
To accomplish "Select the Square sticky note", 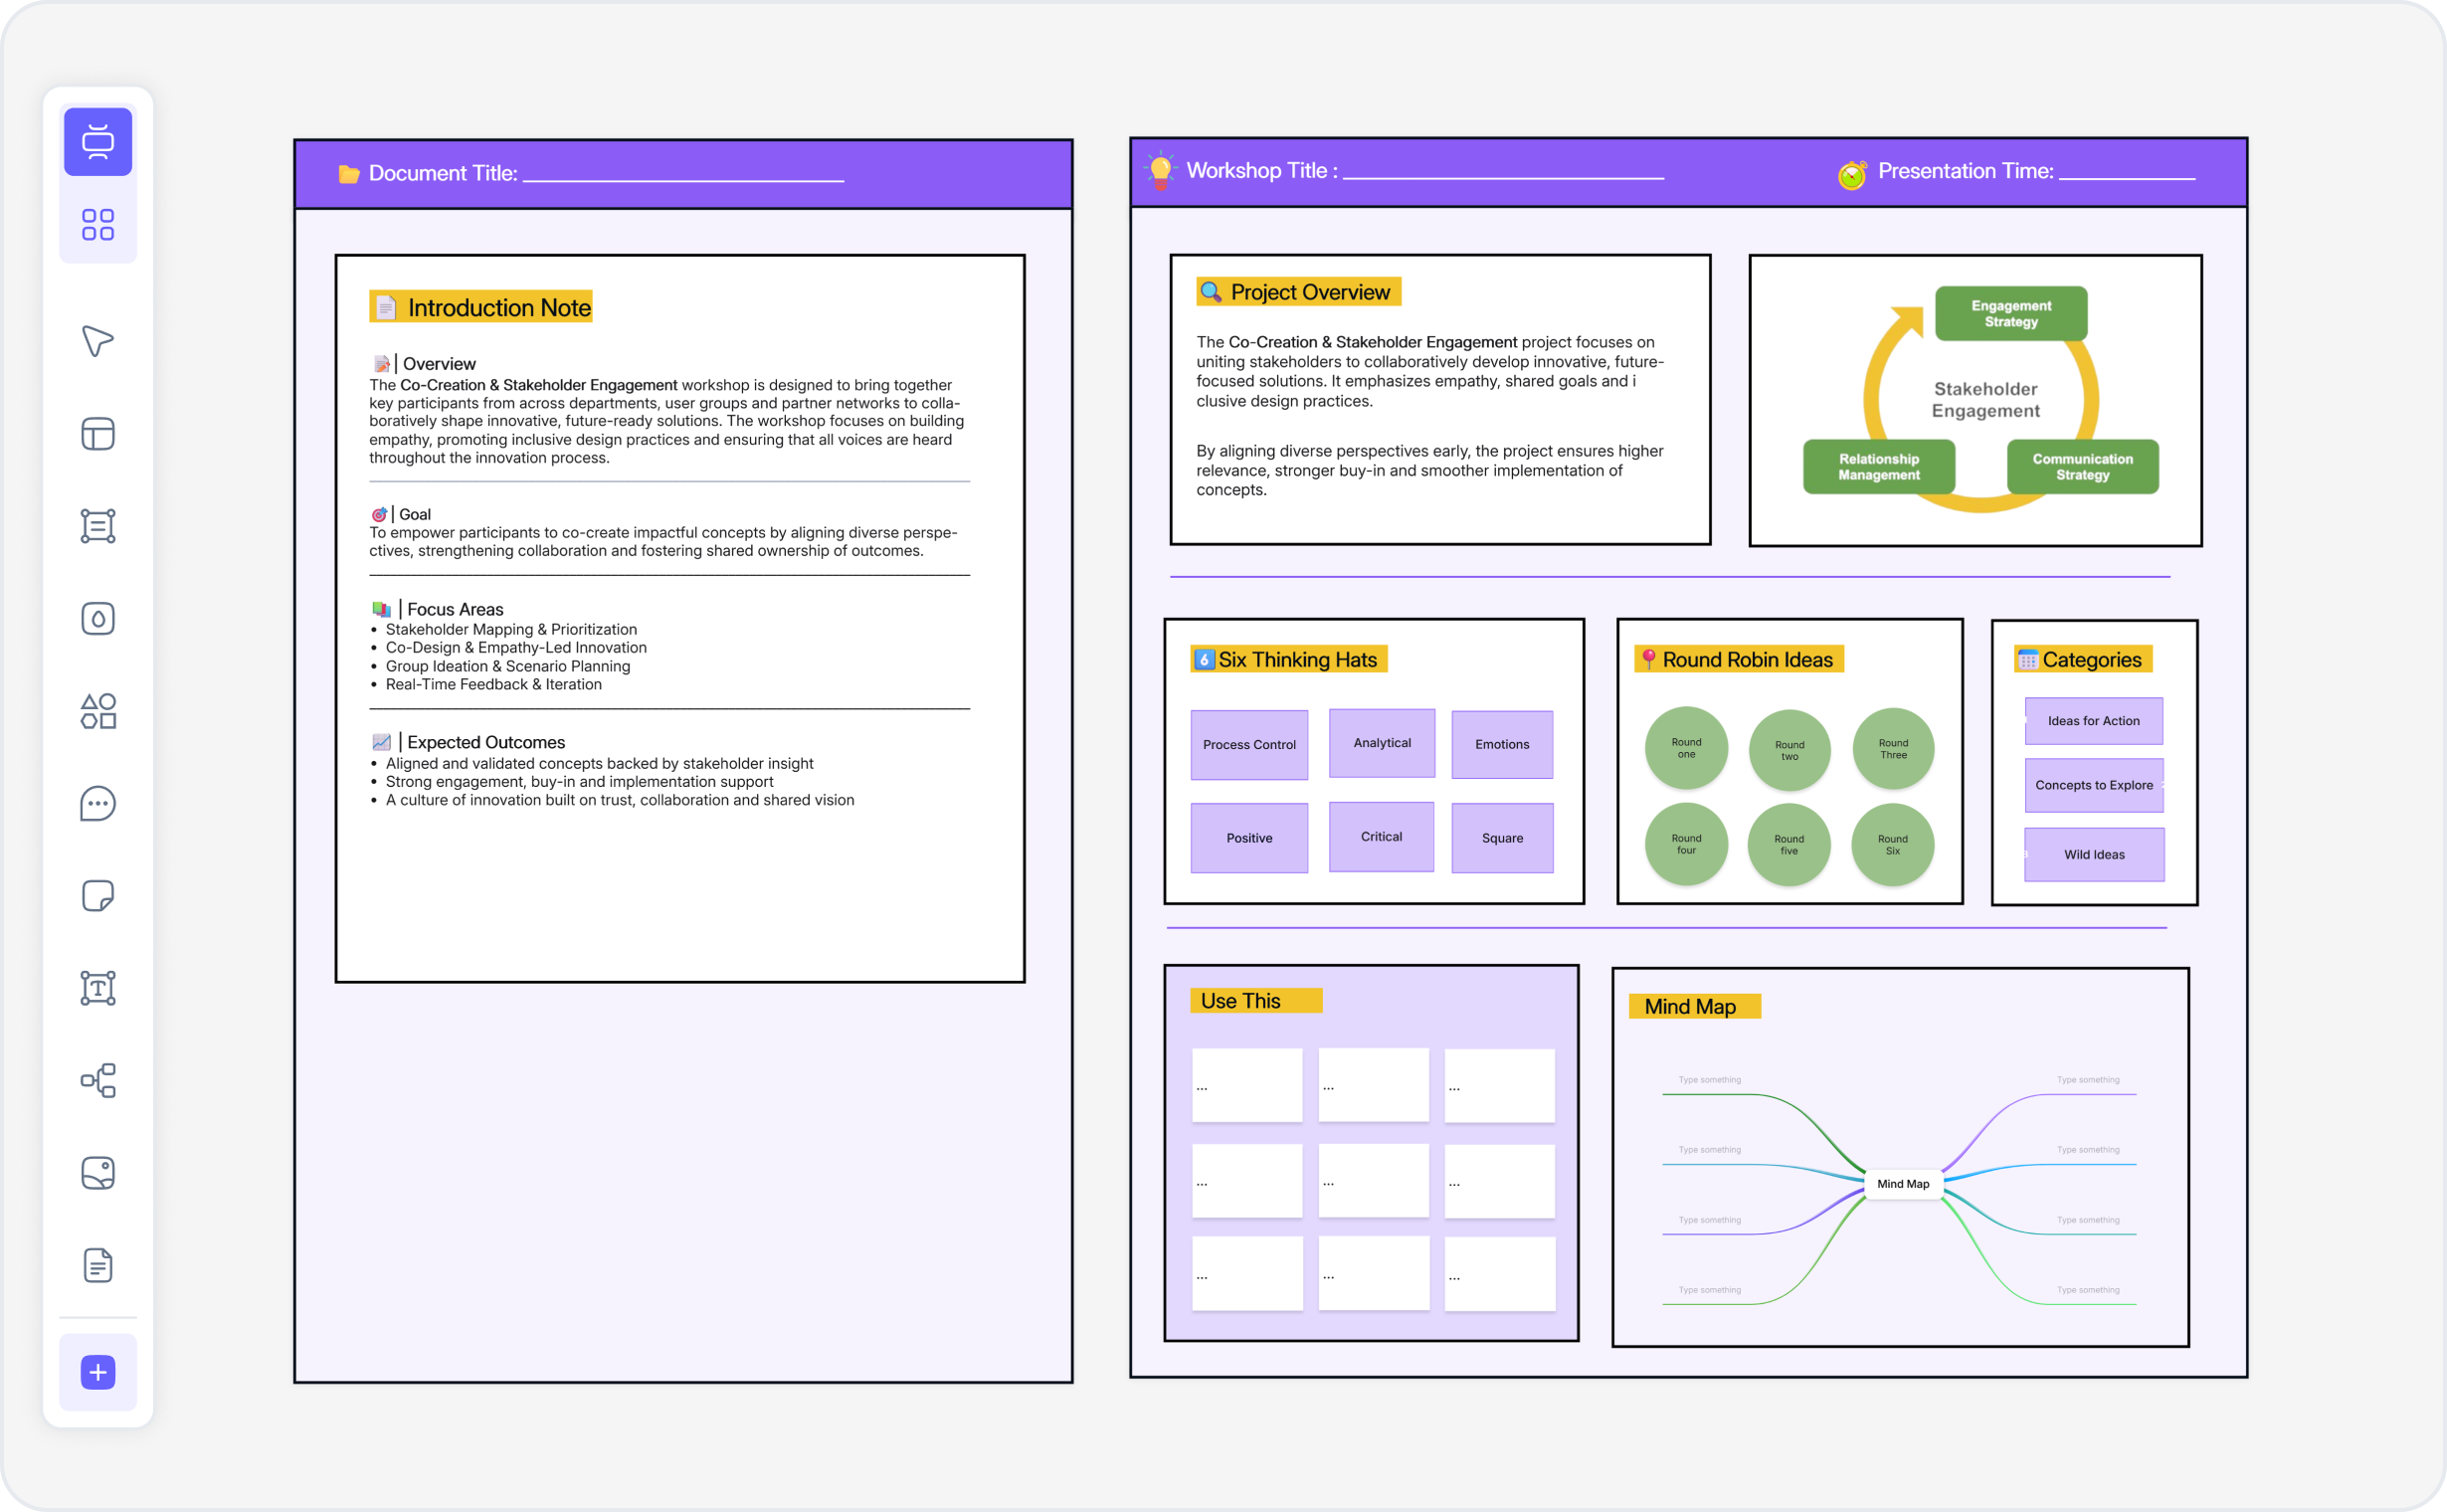I will coord(1502,838).
